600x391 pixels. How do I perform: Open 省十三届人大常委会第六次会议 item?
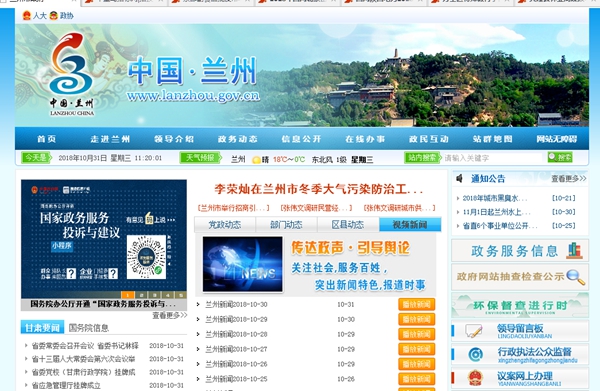(83, 359)
